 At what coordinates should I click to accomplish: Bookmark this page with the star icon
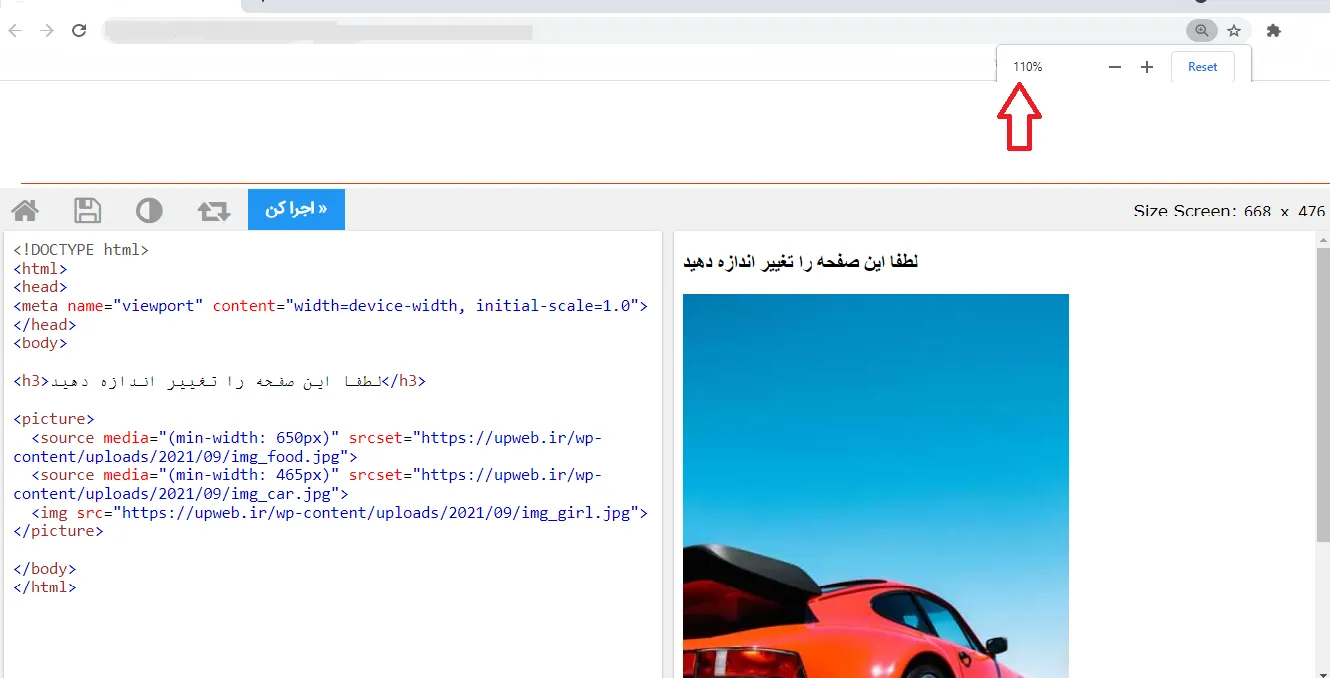[x=1234, y=31]
